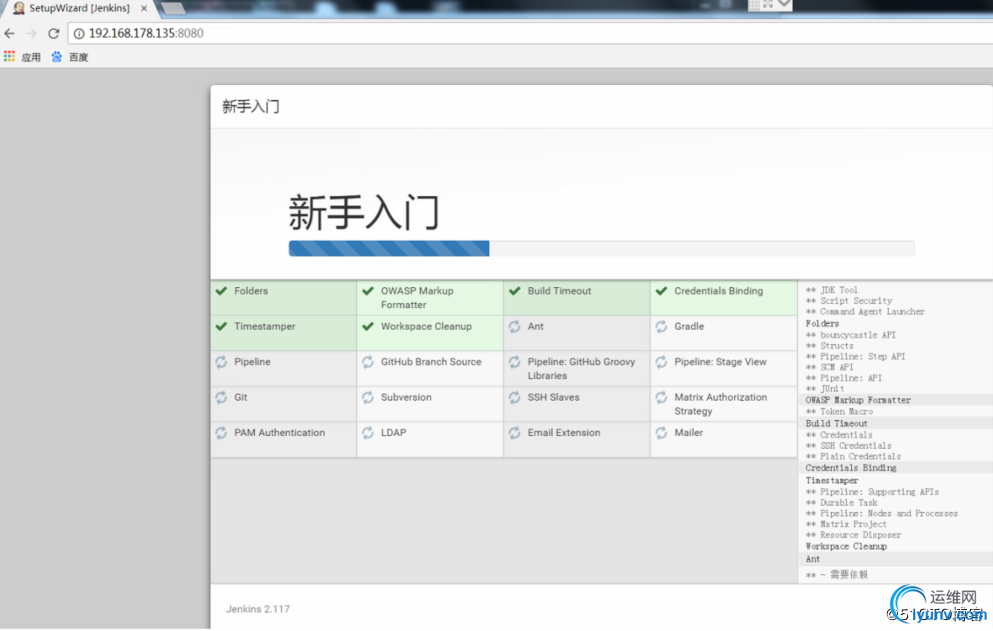Click '** Pipeline: Nodes and Processes' log line
Screen dimensions: 993x631
882,513
